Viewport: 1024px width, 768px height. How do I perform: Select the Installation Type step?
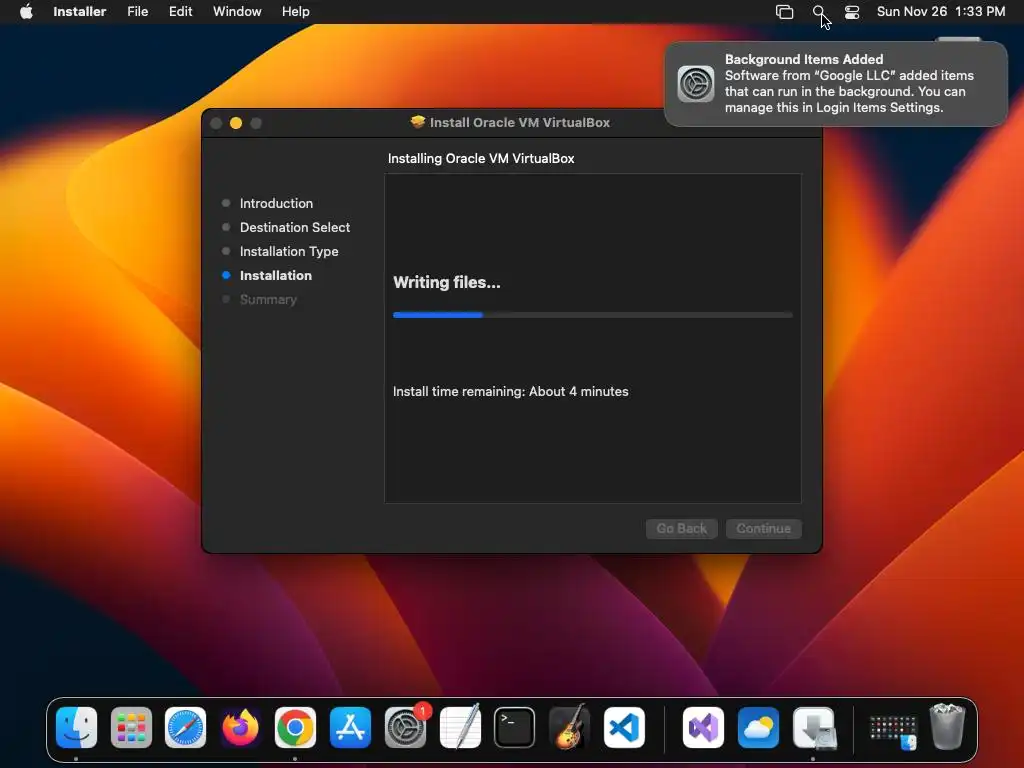click(289, 251)
